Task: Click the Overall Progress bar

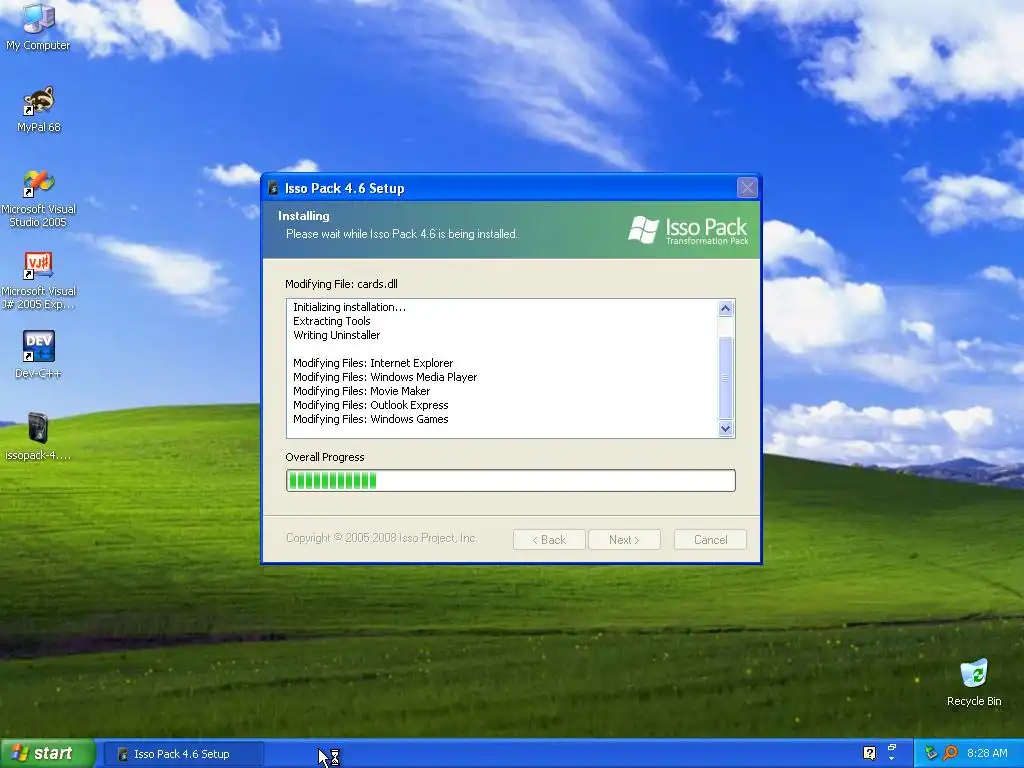Action: (511, 481)
